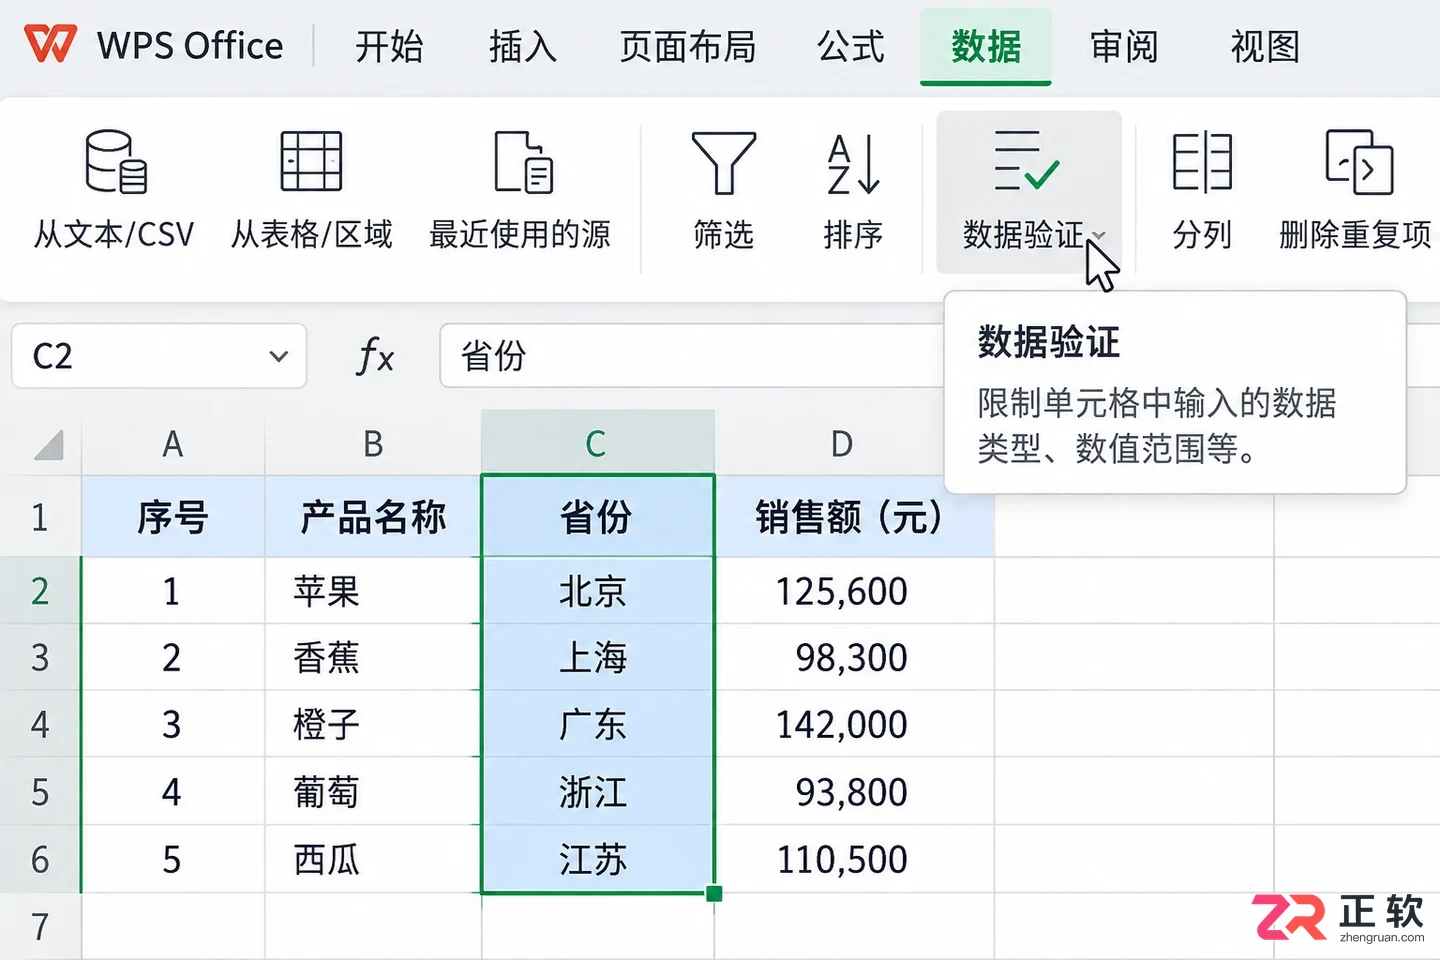Click the WPS Office logo icon
1440x960 pixels.
pyautogui.click(x=50, y=45)
